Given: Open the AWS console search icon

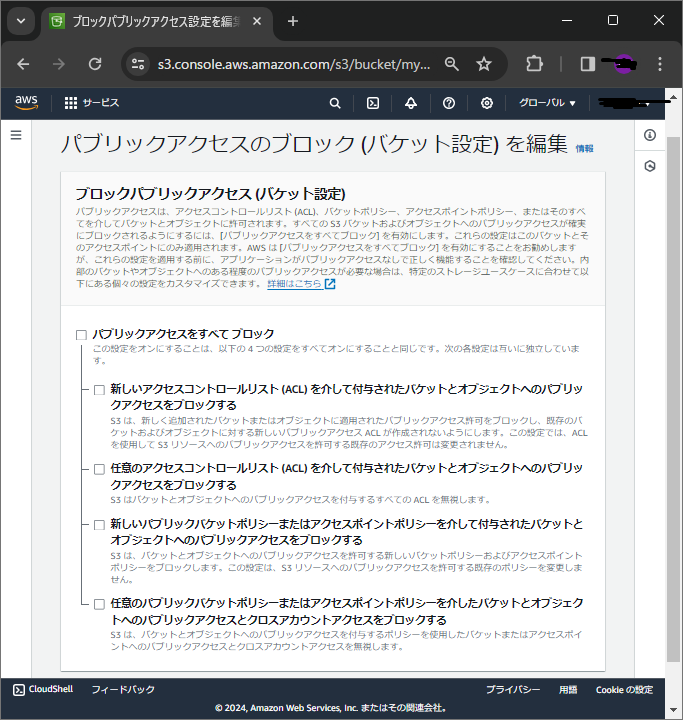Looking at the screenshot, I should point(335,103).
